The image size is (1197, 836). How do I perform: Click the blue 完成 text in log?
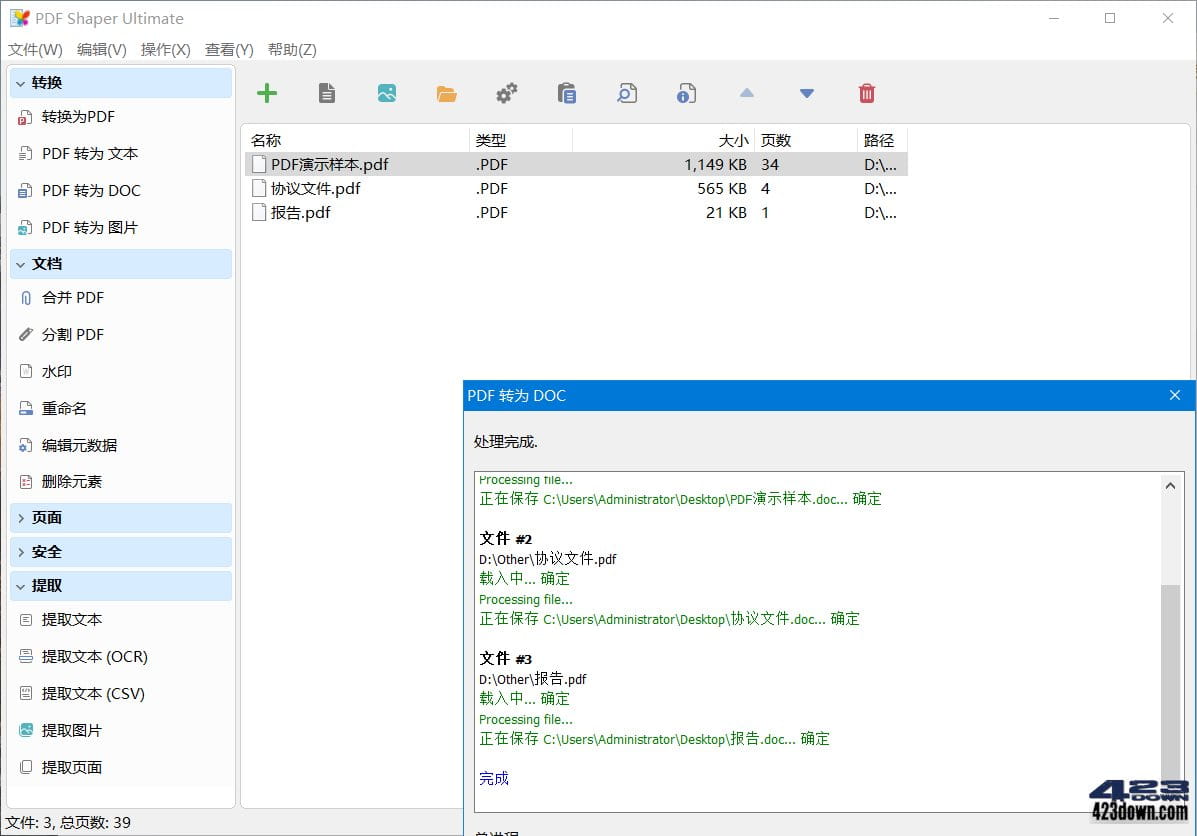click(x=494, y=778)
